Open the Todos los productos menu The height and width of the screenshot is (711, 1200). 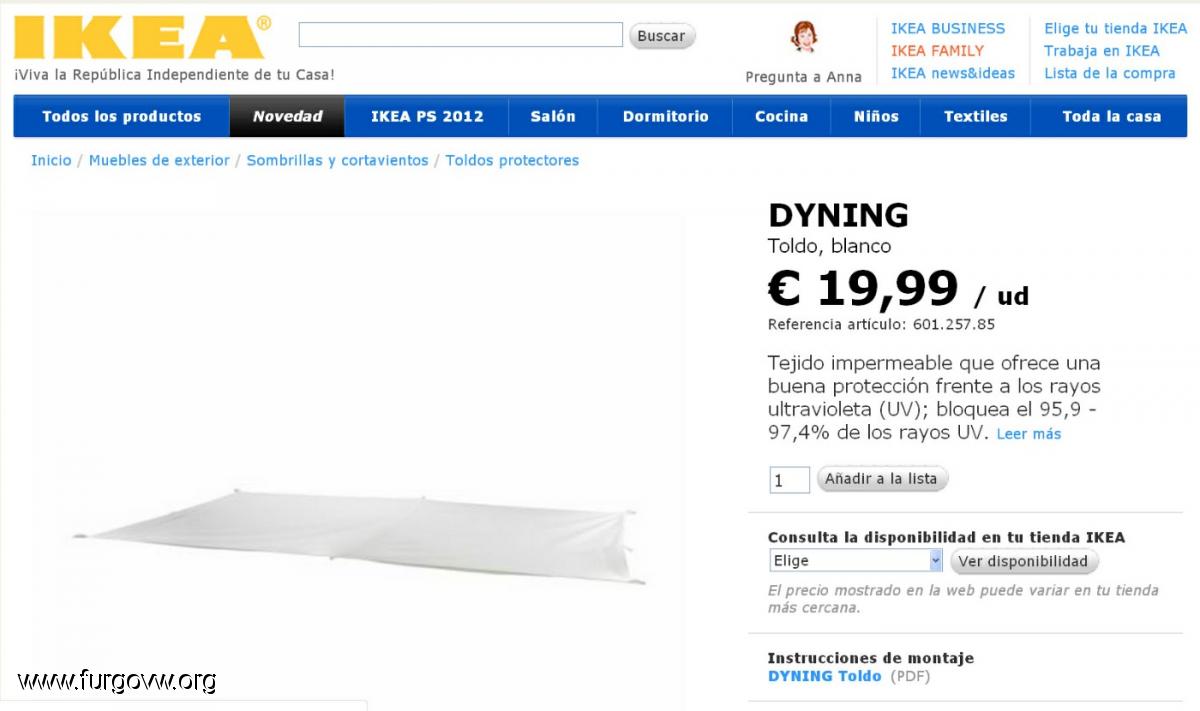tap(122, 116)
